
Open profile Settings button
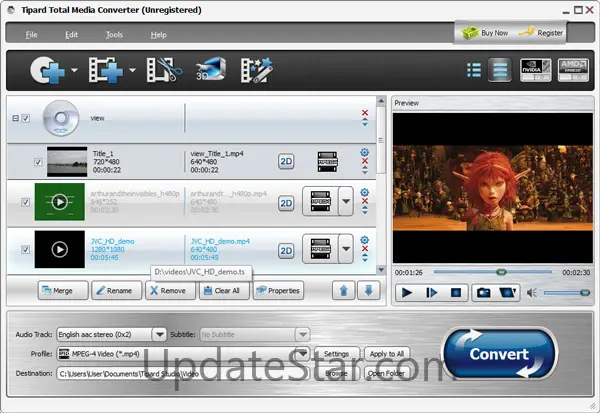336,354
